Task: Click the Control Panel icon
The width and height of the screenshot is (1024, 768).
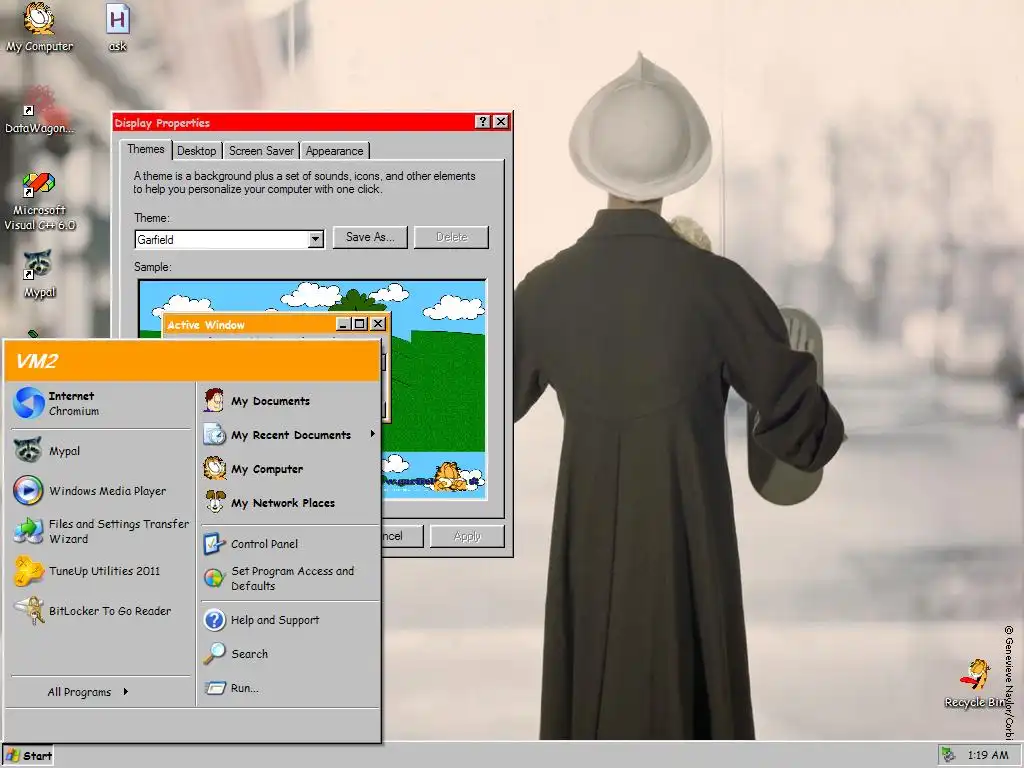Action: 214,543
